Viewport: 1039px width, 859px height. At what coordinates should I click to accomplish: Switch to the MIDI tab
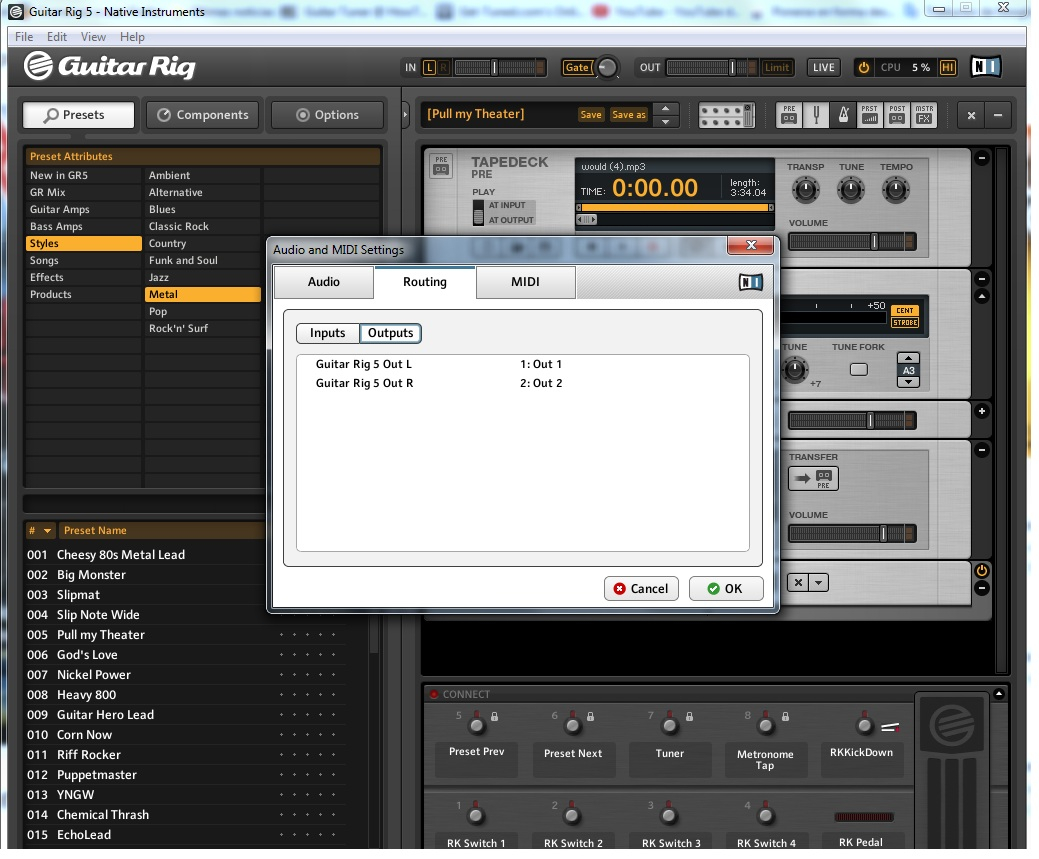525,282
